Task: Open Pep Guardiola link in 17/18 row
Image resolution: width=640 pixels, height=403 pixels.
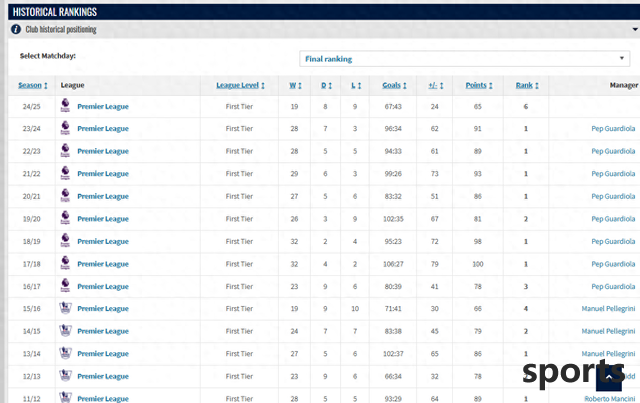Action: point(613,264)
